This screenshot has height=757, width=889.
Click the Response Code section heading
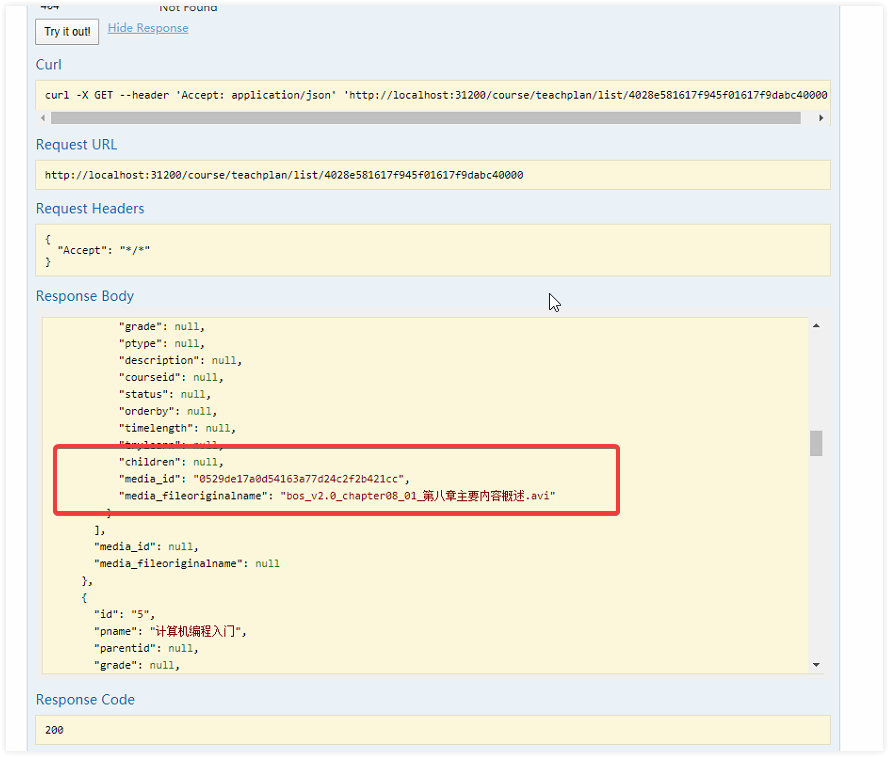point(86,700)
